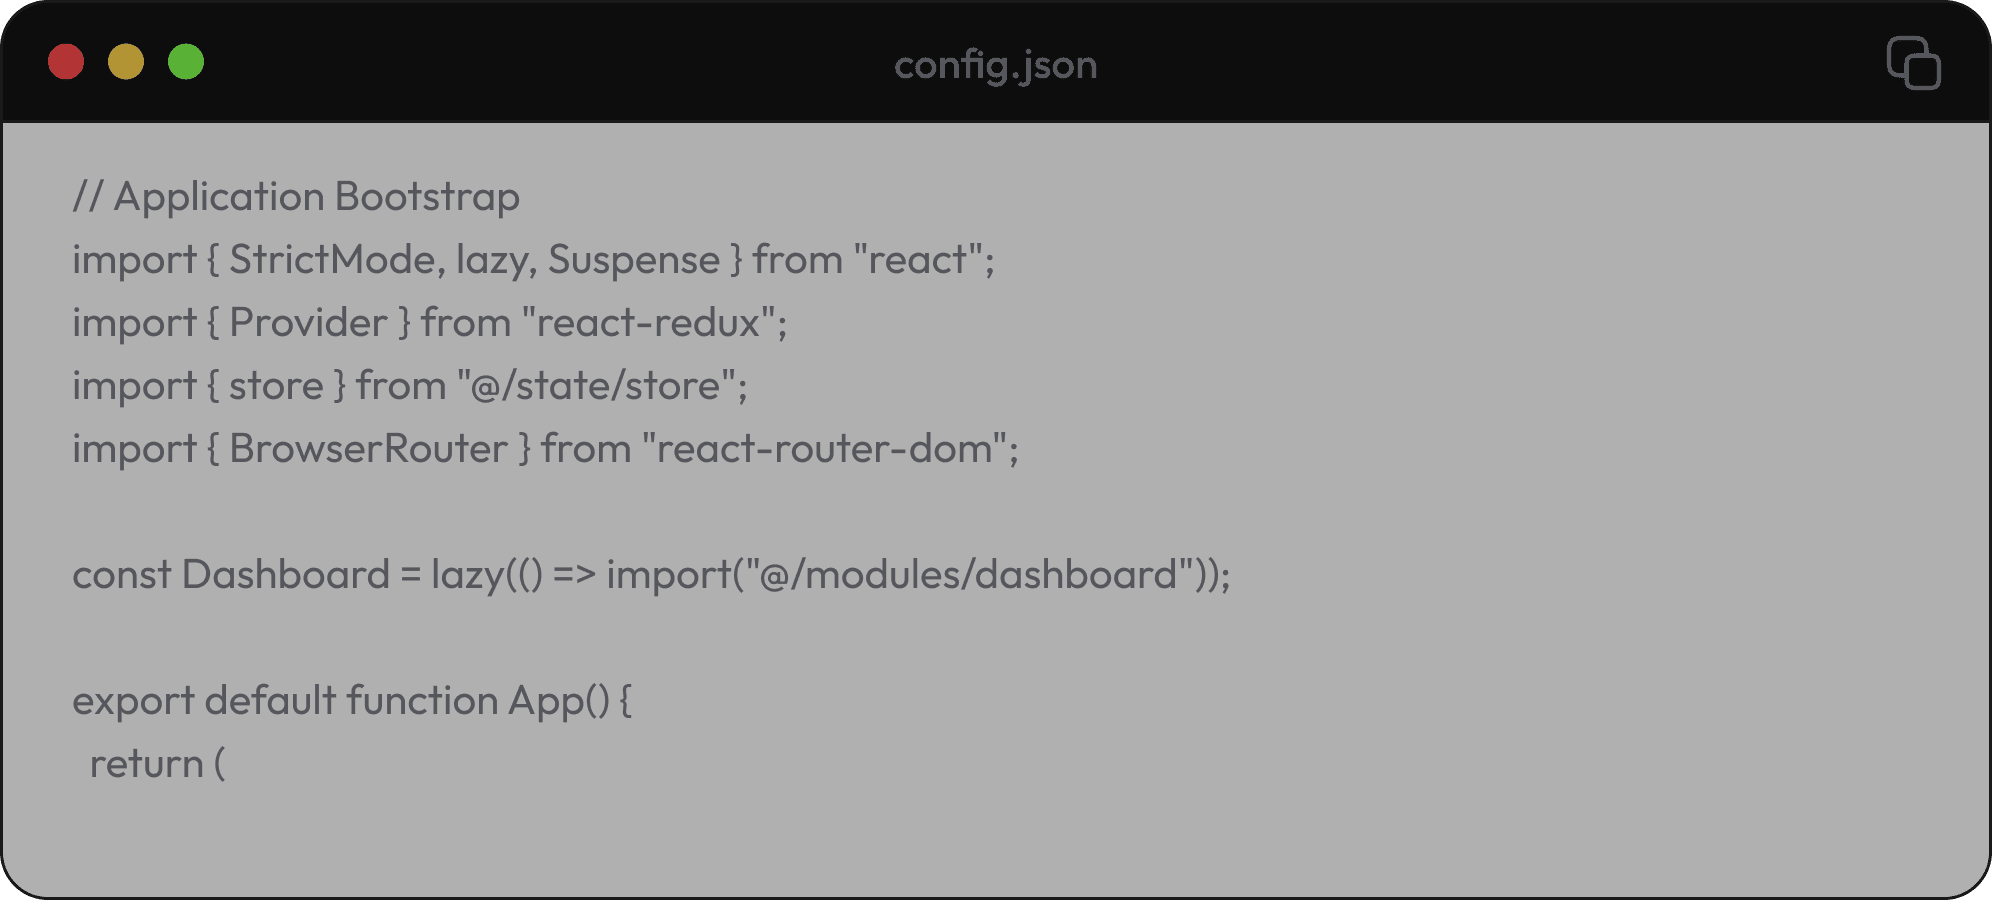Click the App() function name

(558, 701)
